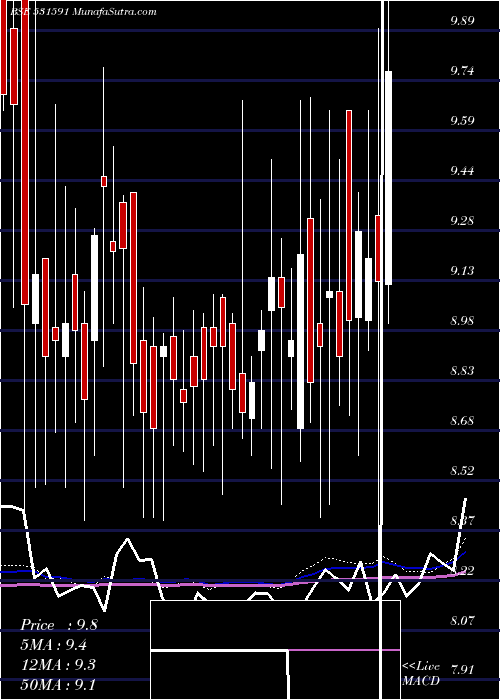Click the 9.59 price axis label

coord(462,121)
